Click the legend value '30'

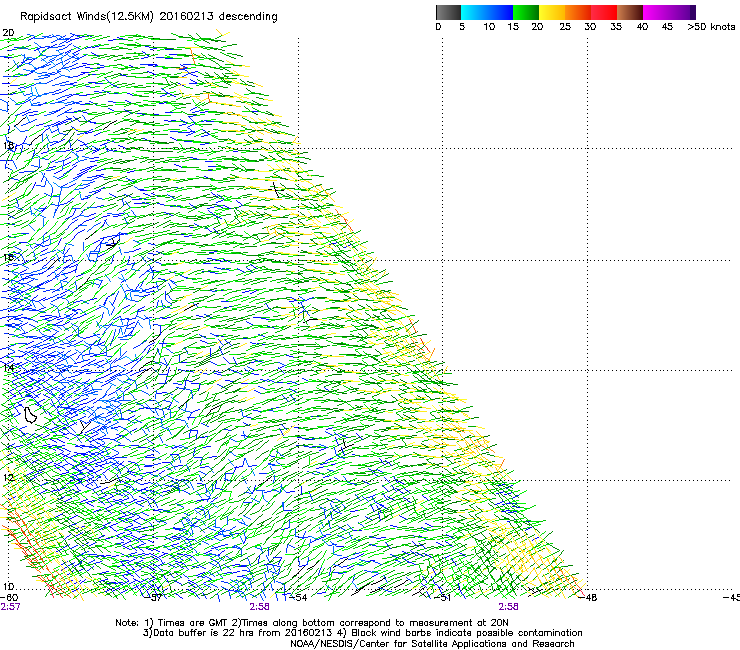pyautogui.click(x=590, y=27)
